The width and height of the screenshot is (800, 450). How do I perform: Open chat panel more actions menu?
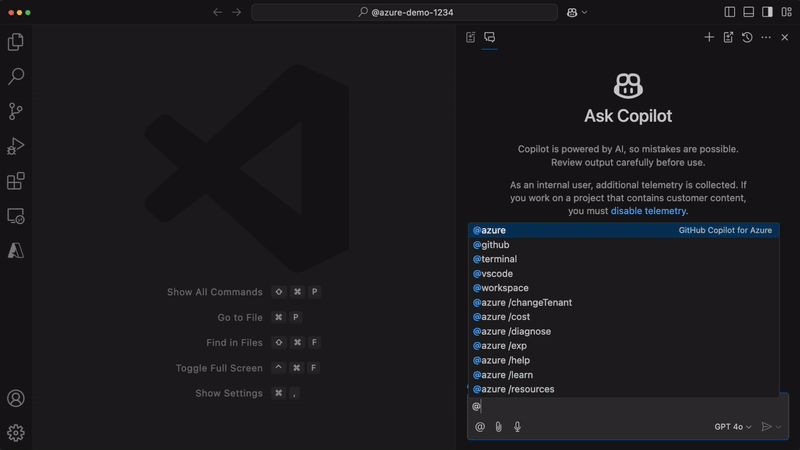[766, 37]
